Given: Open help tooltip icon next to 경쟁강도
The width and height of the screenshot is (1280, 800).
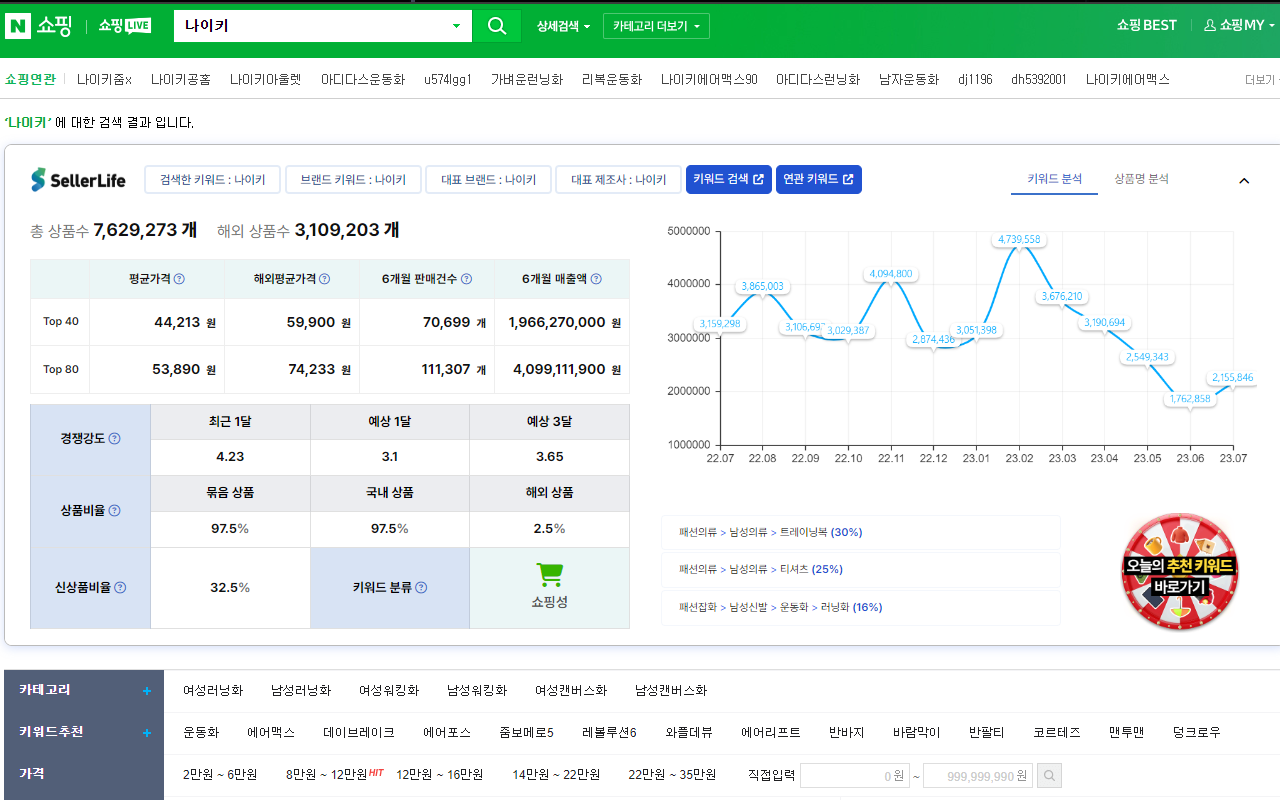Looking at the screenshot, I should point(115,437).
